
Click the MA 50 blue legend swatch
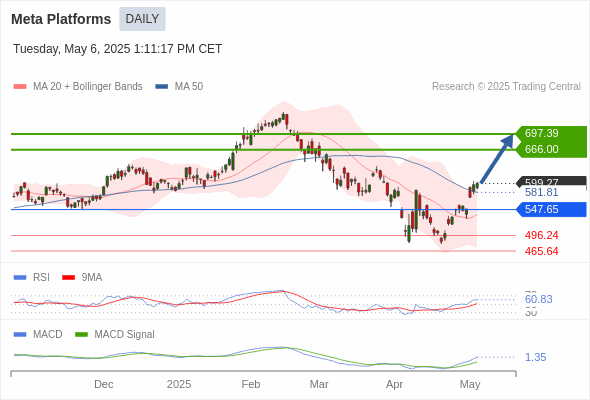point(161,87)
